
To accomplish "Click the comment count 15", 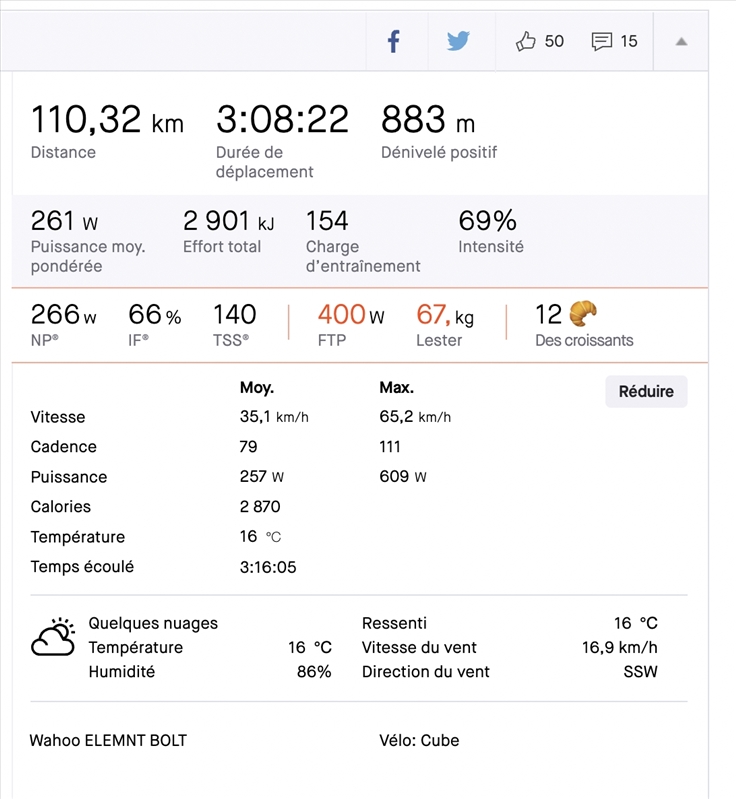I will coord(629,41).
